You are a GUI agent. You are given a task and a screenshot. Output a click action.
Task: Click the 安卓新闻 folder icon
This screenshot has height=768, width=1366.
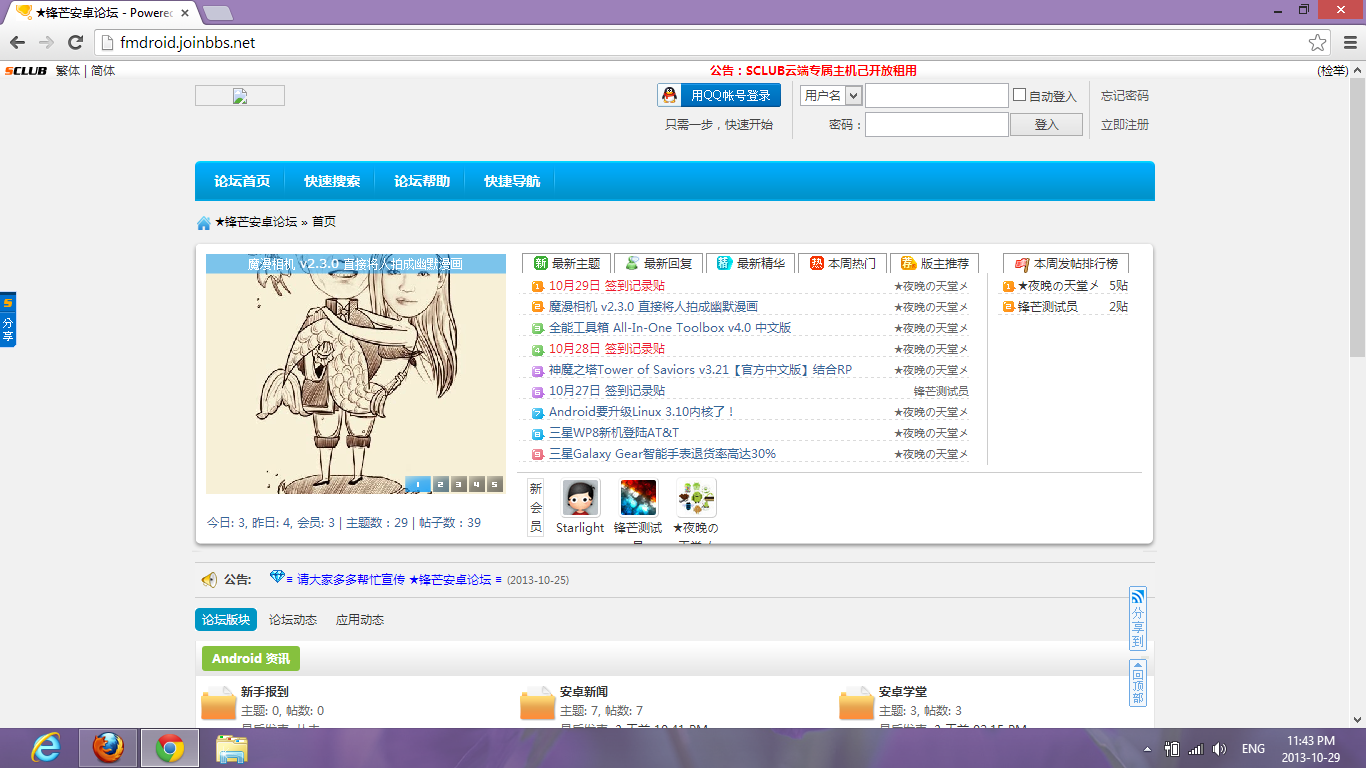[x=537, y=704]
